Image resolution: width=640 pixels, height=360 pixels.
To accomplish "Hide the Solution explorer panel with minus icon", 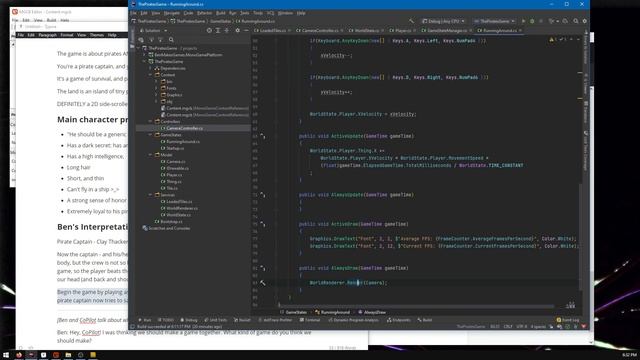I will click(x=246, y=30).
